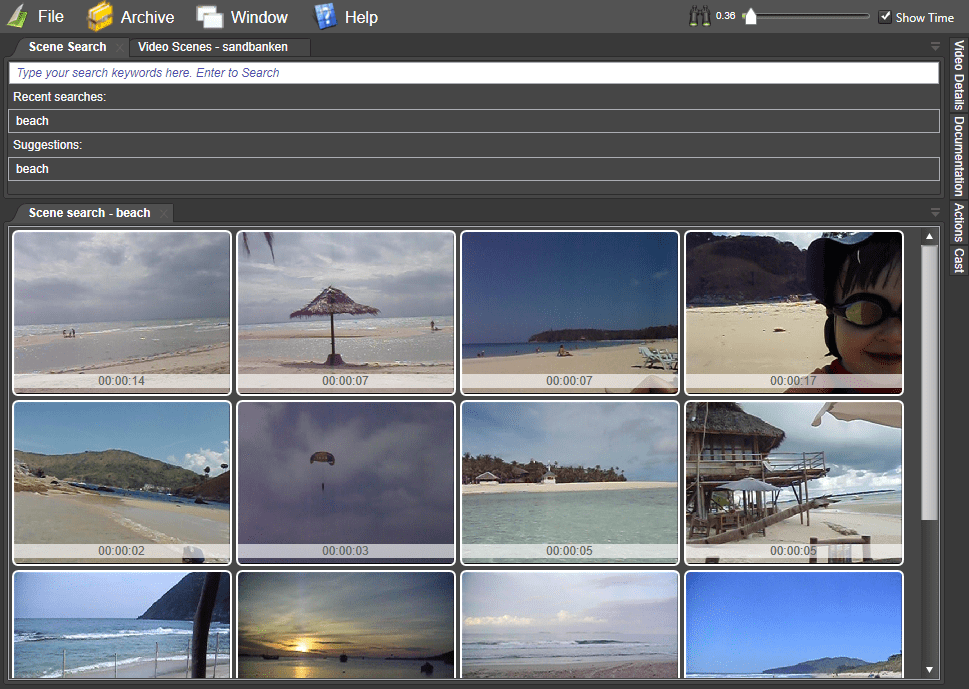This screenshot has width=969, height=689.
Task: Open the Cast side panel
Action: [958, 260]
